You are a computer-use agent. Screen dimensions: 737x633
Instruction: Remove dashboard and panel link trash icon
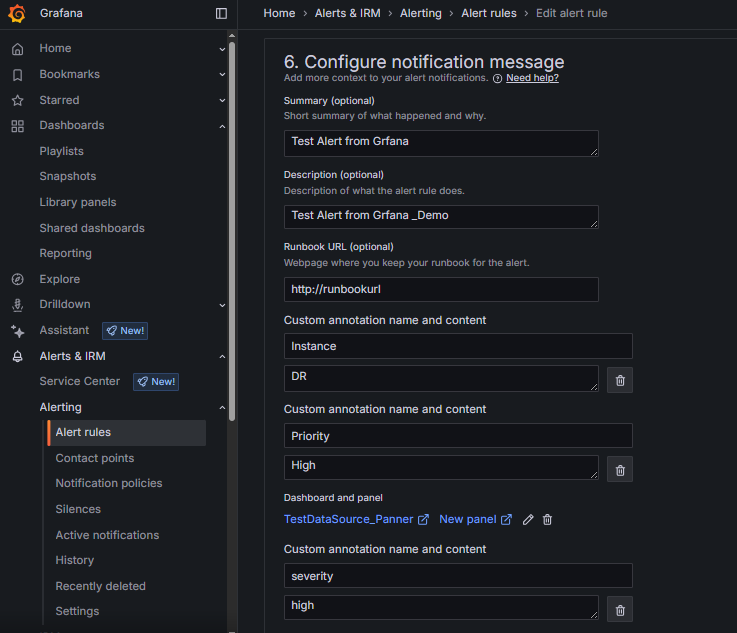pyautogui.click(x=547, y=520)
